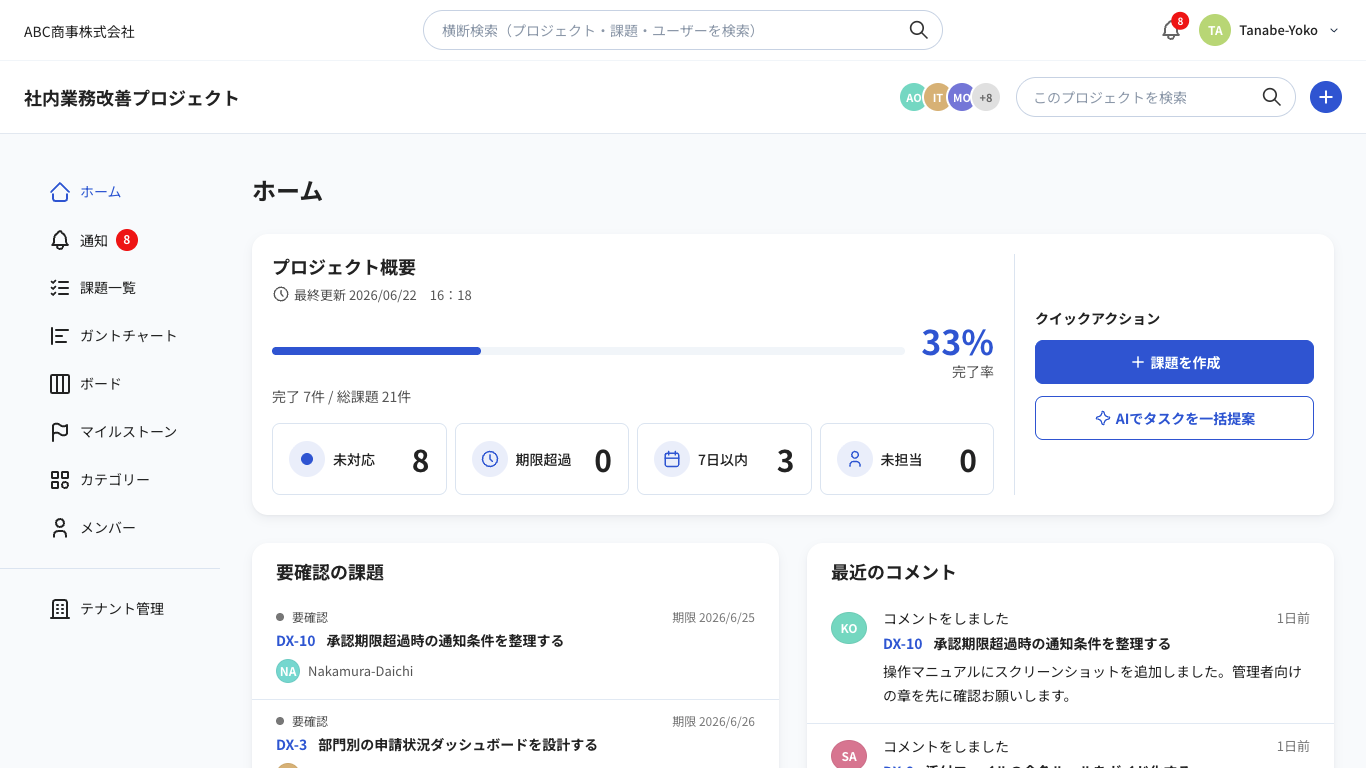Viewport: 1366px width, 768px height.
Task: Click the home icon in sidebar
Action: click(x=60, y=192)
